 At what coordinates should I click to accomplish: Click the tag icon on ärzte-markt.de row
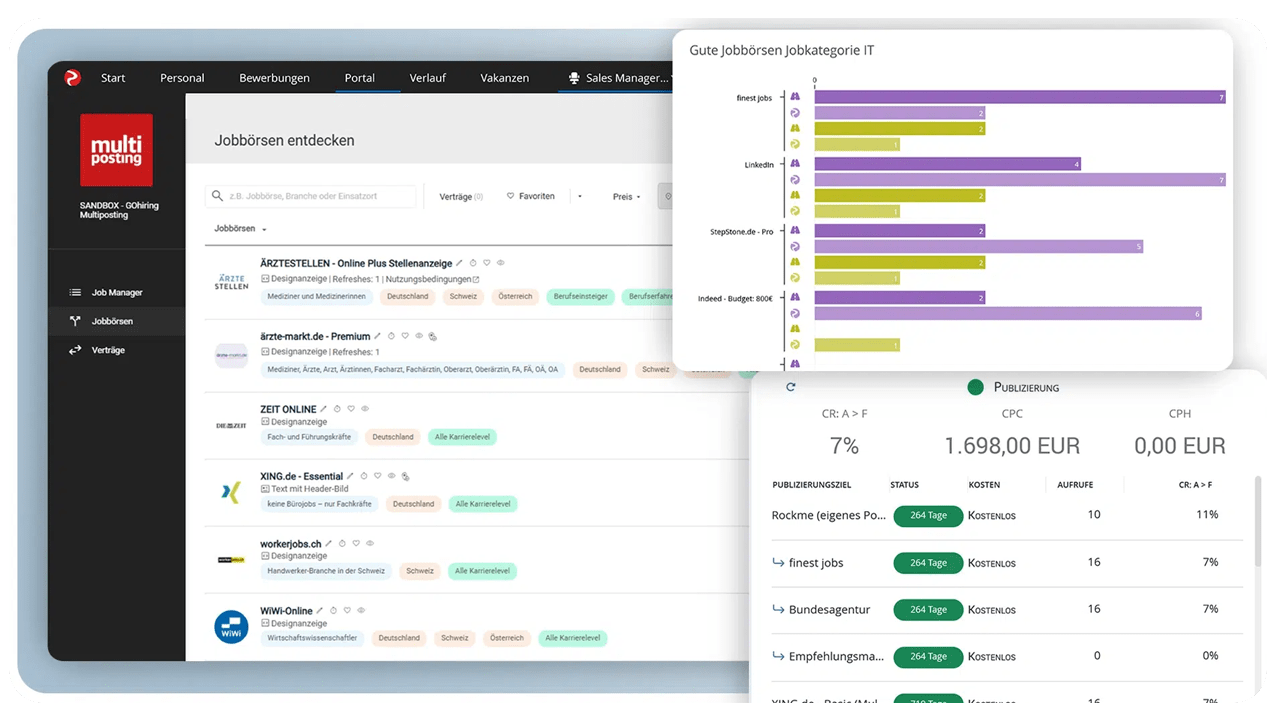point(432,336)
